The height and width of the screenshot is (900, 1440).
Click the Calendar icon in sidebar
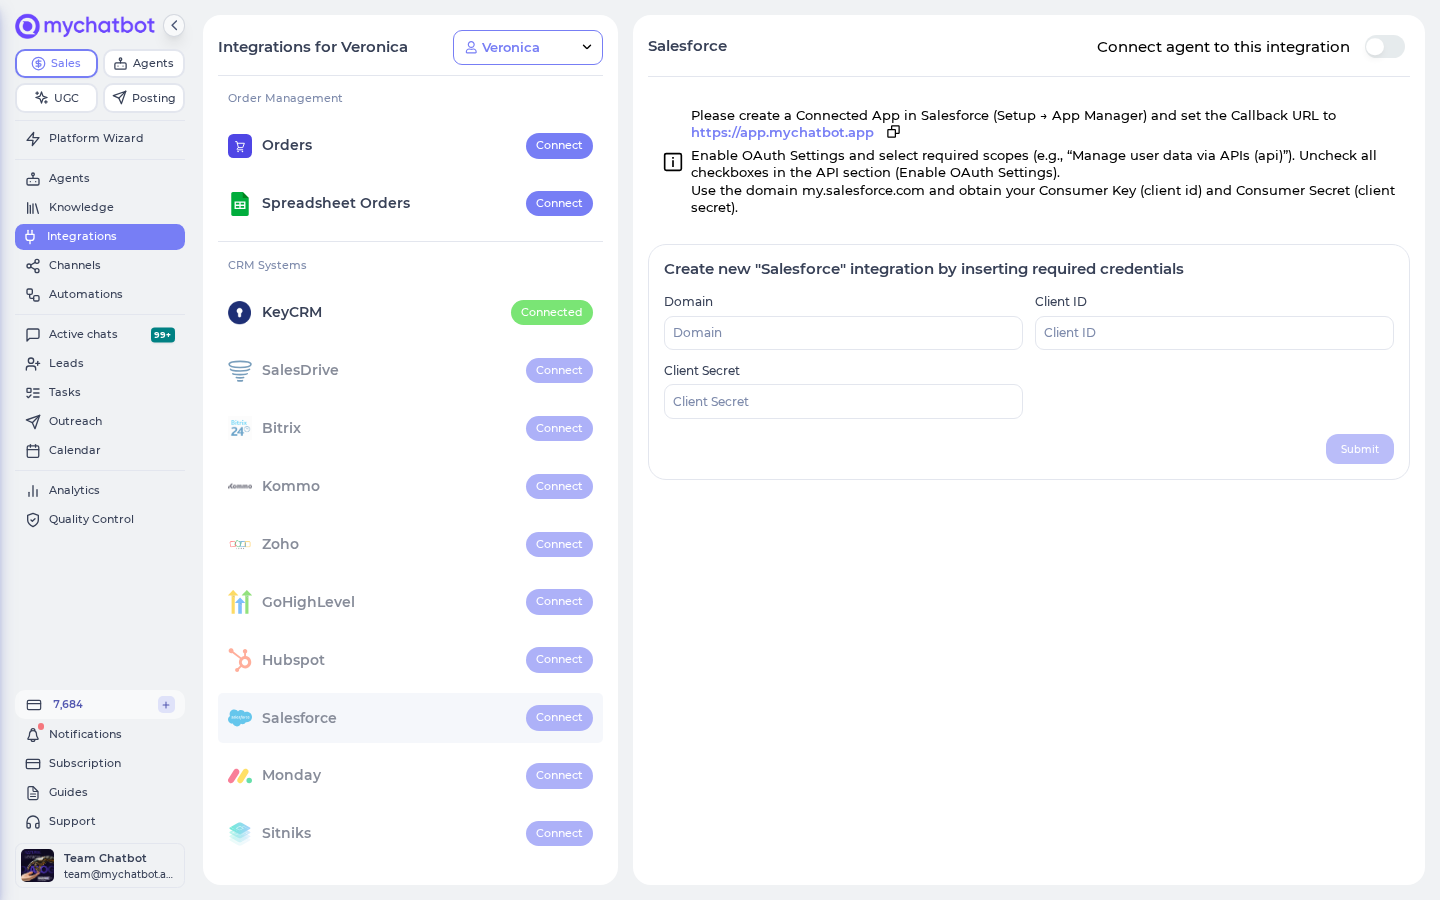tap(33, 451)
